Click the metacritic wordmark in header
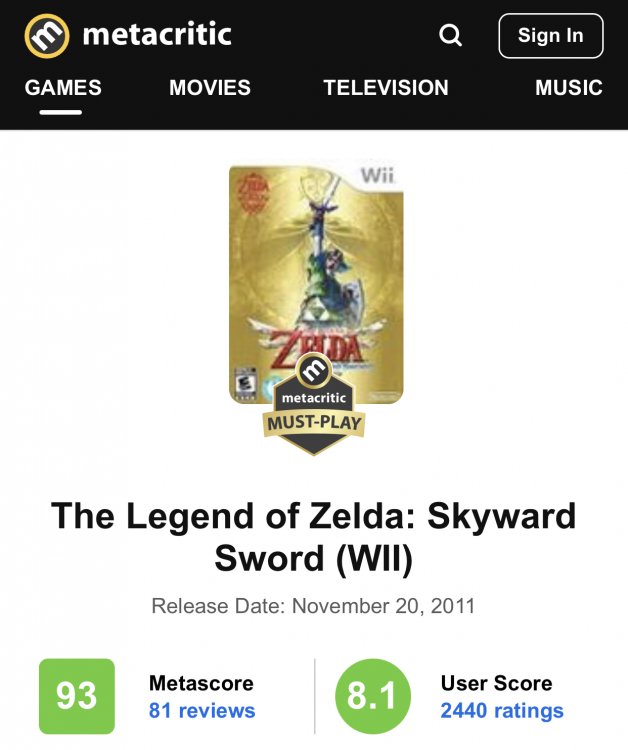Screen dimensions: 628x750 [157, 34]
